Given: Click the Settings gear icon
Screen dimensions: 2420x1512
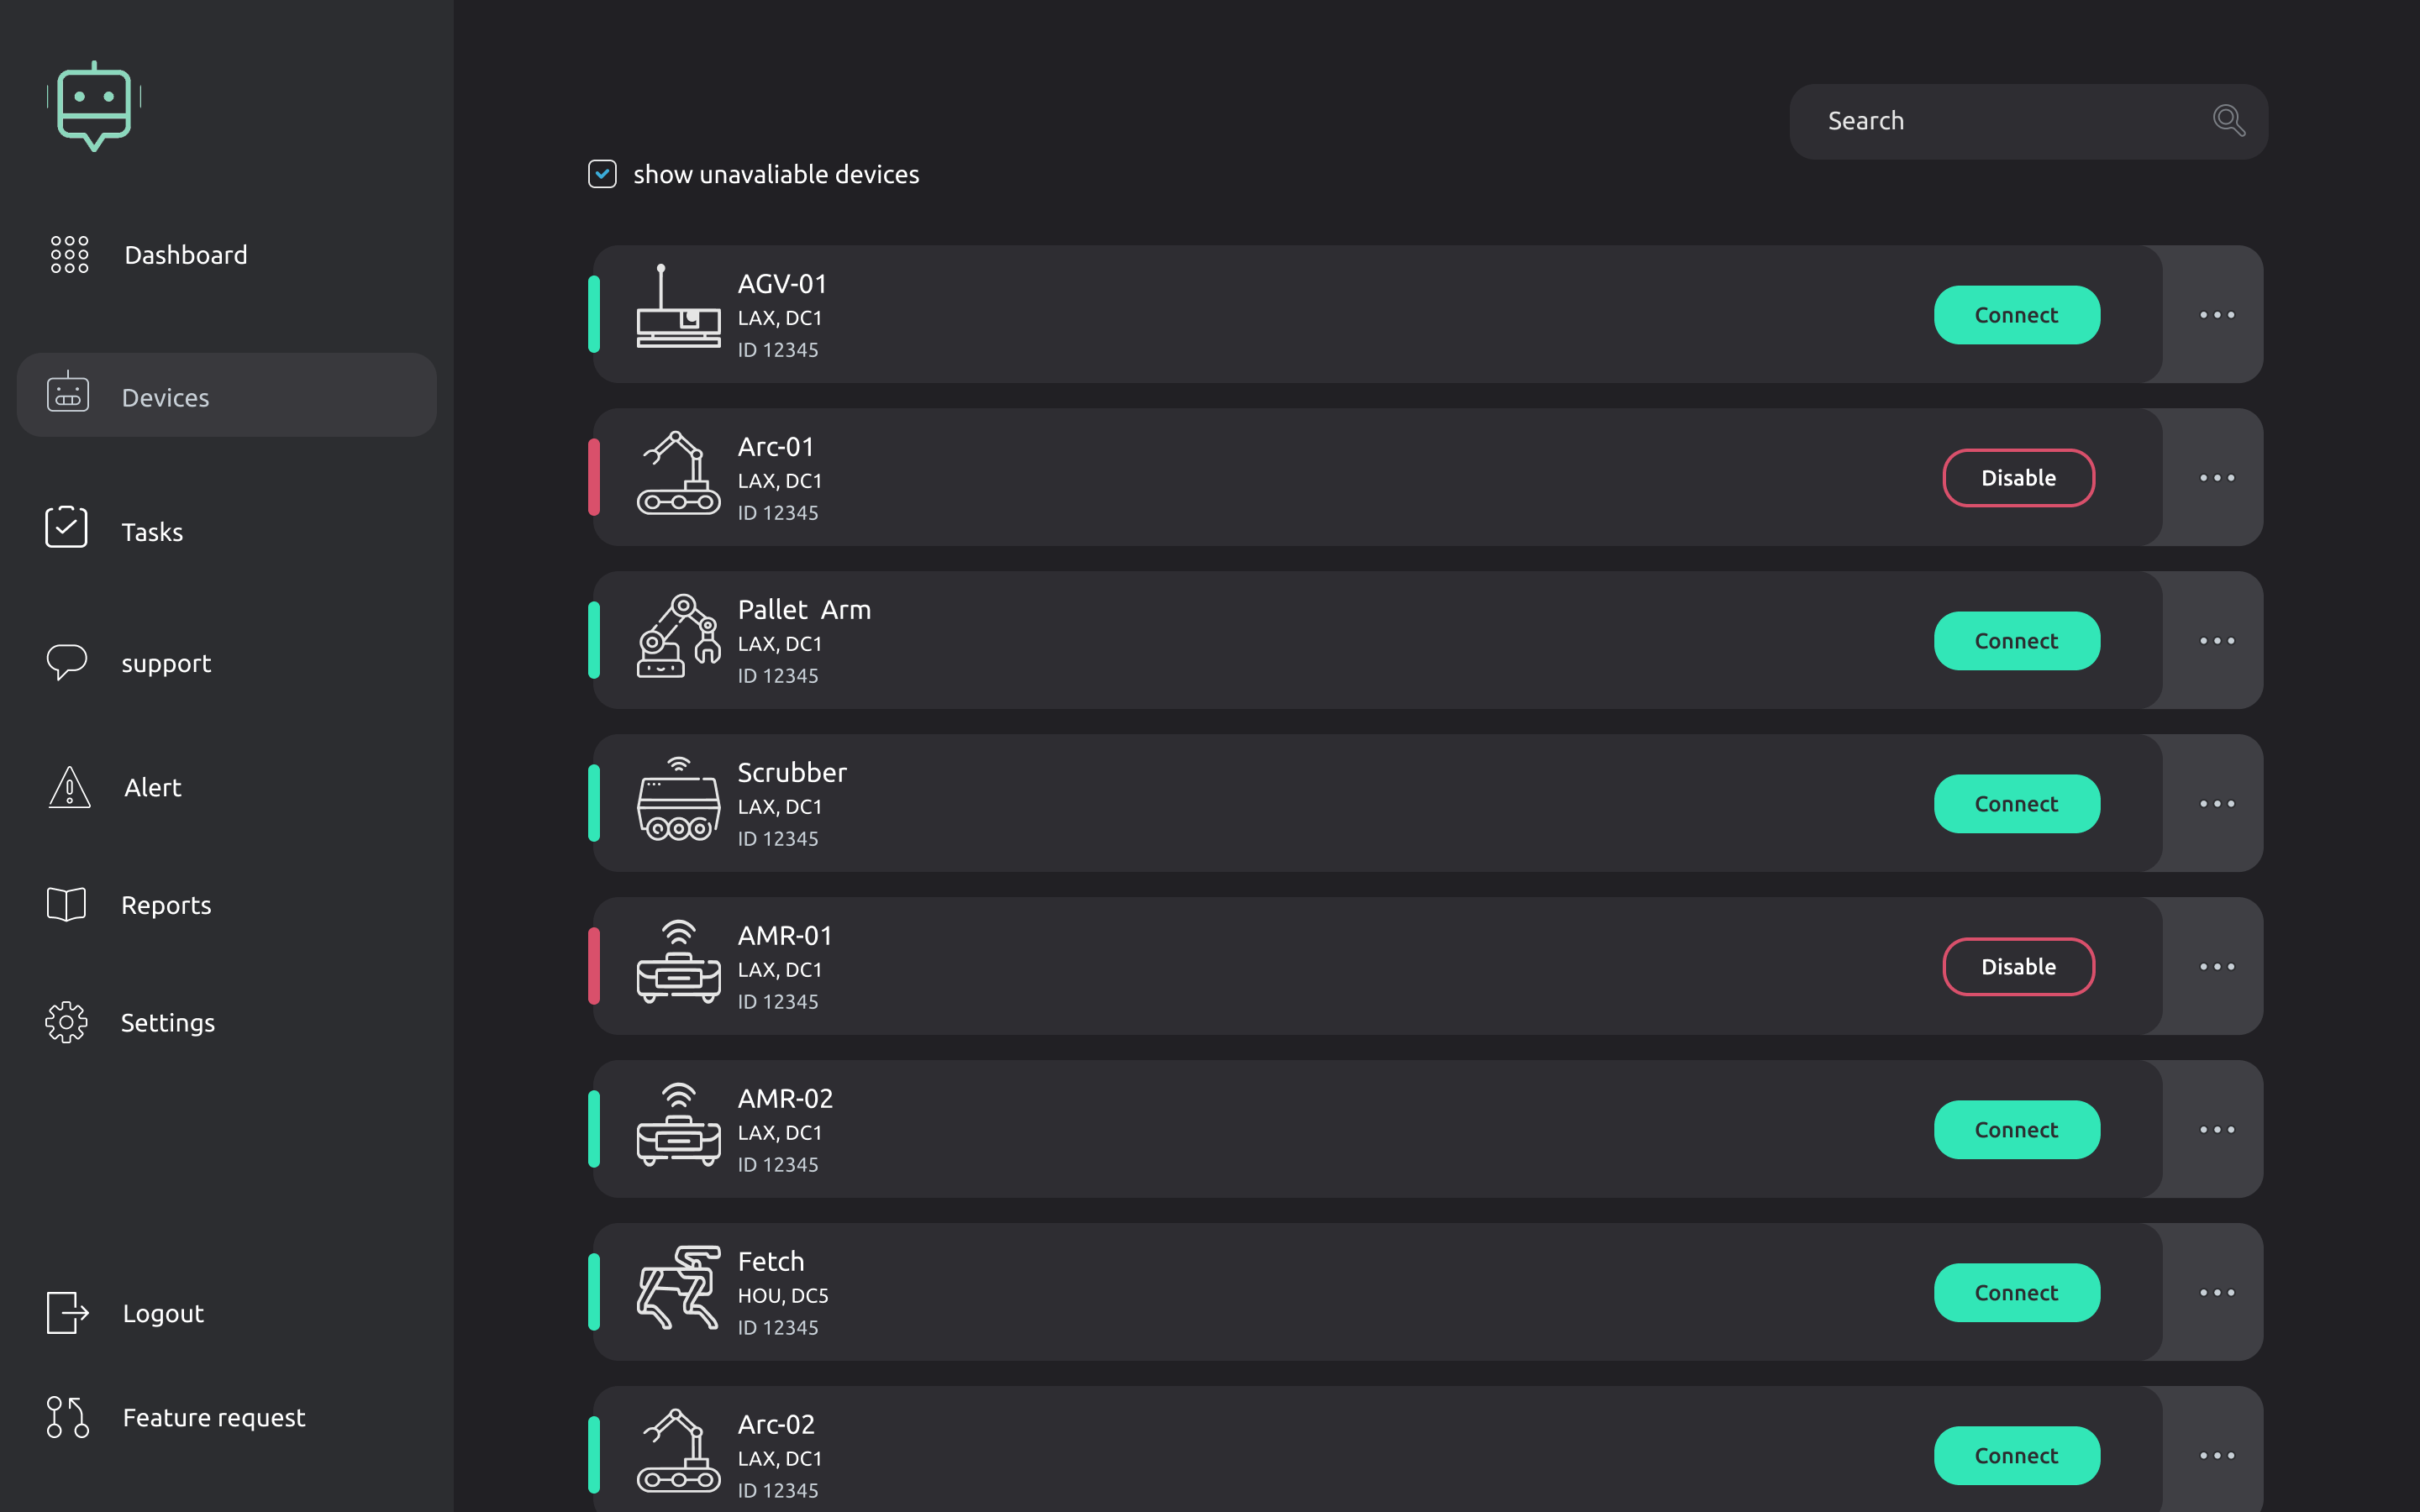Looking at the screenshot, I should click(x=67, y=1022).
